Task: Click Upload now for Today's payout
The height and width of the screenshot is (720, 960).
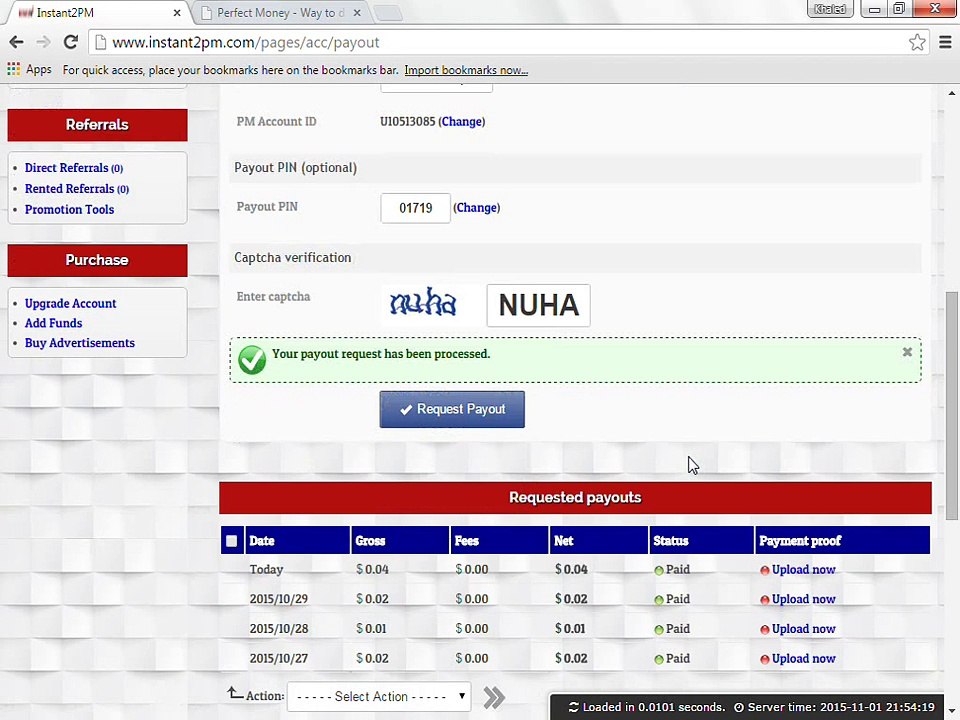Action: [803, 569]
